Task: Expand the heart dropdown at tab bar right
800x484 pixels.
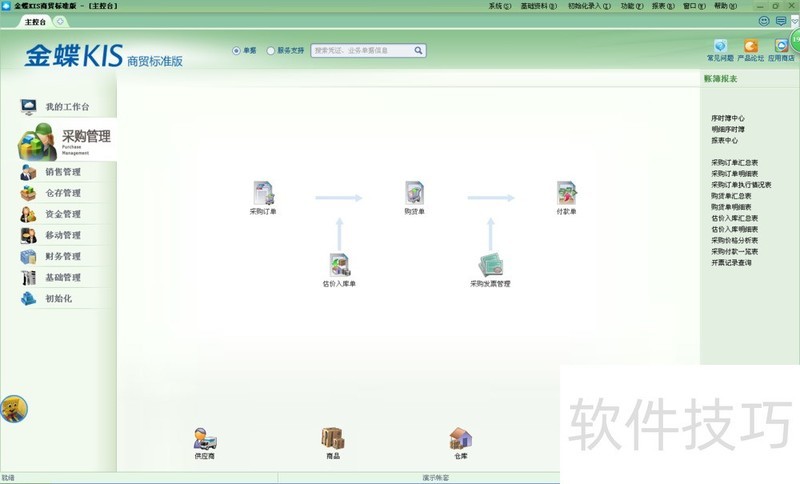Action: point(795,21)
